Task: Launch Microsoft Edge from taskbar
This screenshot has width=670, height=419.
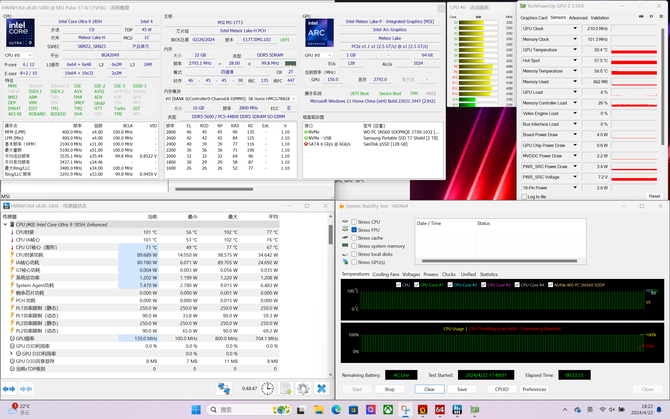Action: (x=336, y=410)
